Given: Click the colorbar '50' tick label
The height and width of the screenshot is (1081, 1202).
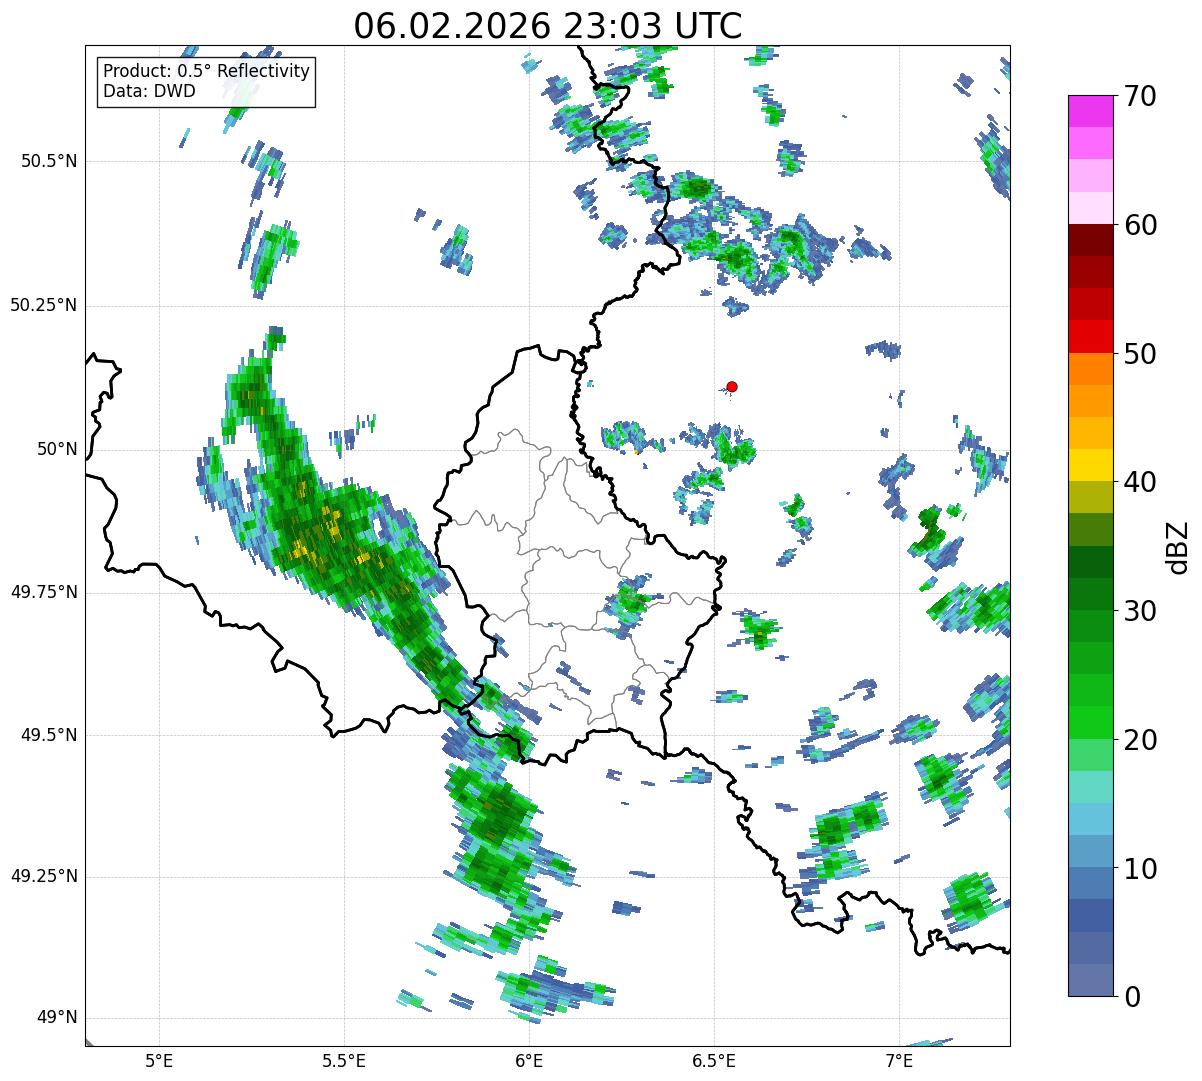Looking at the screenshot, I should coord(1140,354).
